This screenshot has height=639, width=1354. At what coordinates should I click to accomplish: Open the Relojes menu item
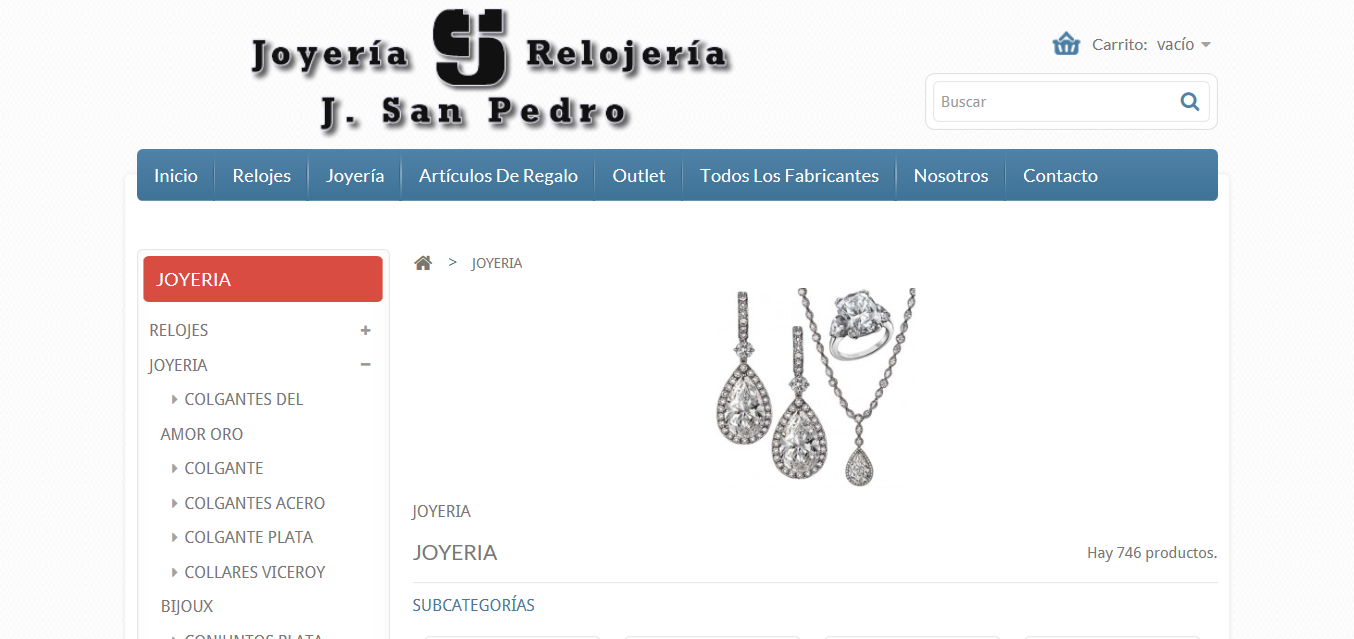(x=262, y=175)
